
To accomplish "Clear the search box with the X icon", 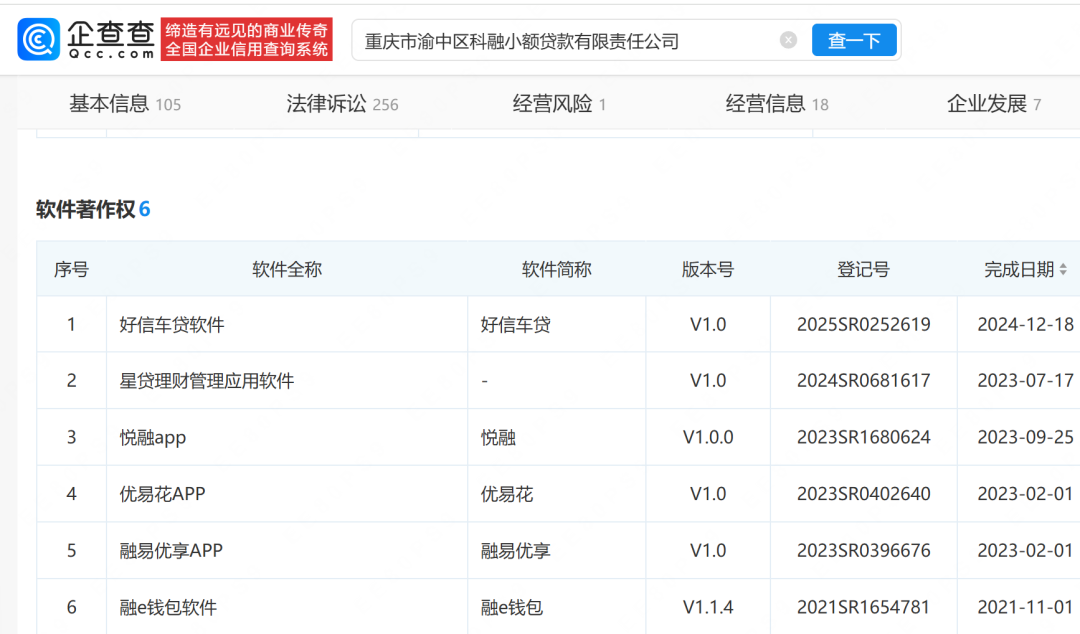I will [x=789, y=41].
